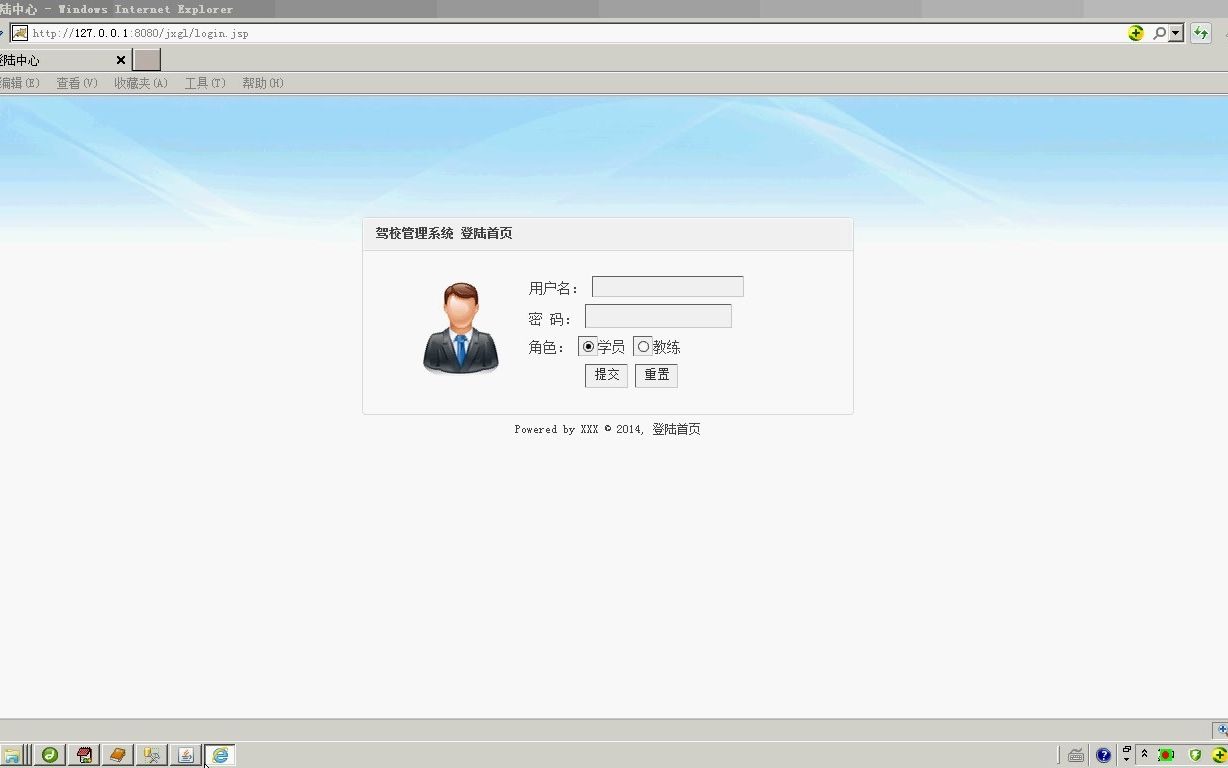Open the orange book icon on the taskbar
The height and width of the screenshot is (768, 1228).
[118, 755]
